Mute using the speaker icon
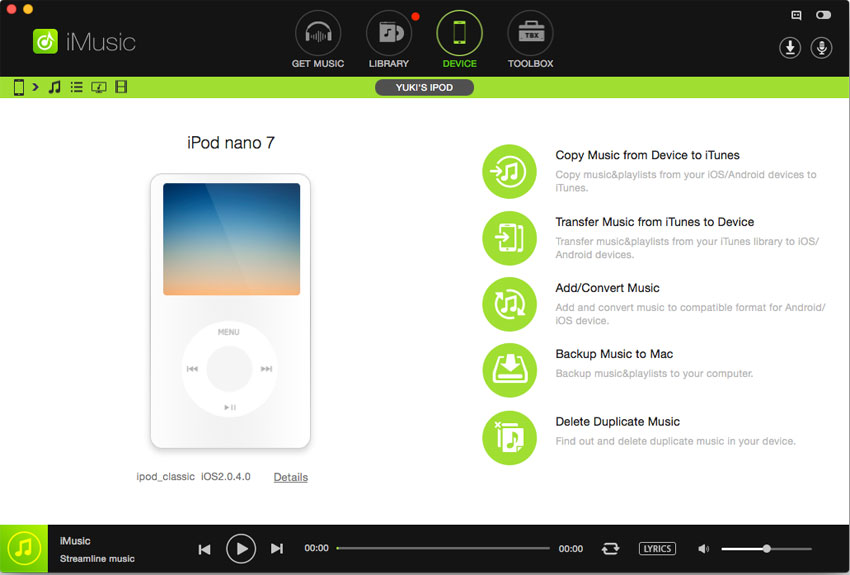850x575 pixels. (x=703, y=549)
